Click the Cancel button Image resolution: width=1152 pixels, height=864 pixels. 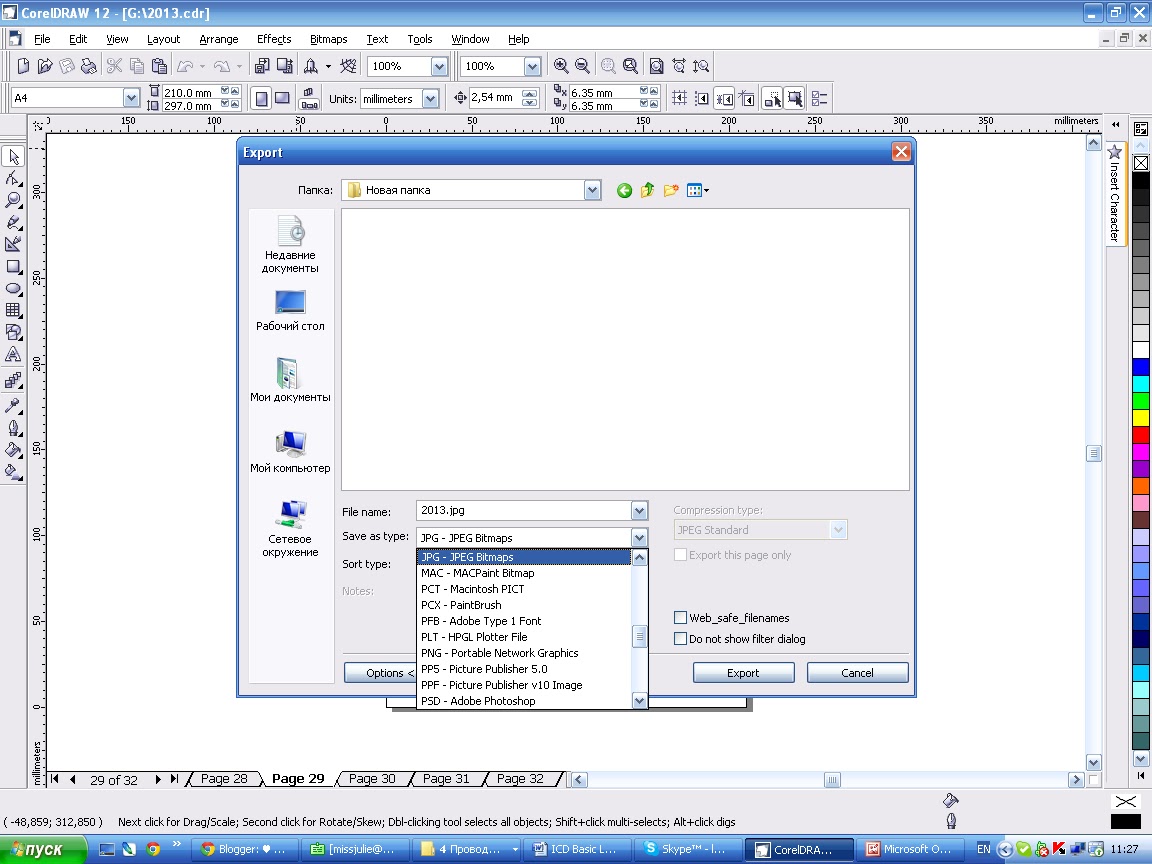(x=857, y=673)
